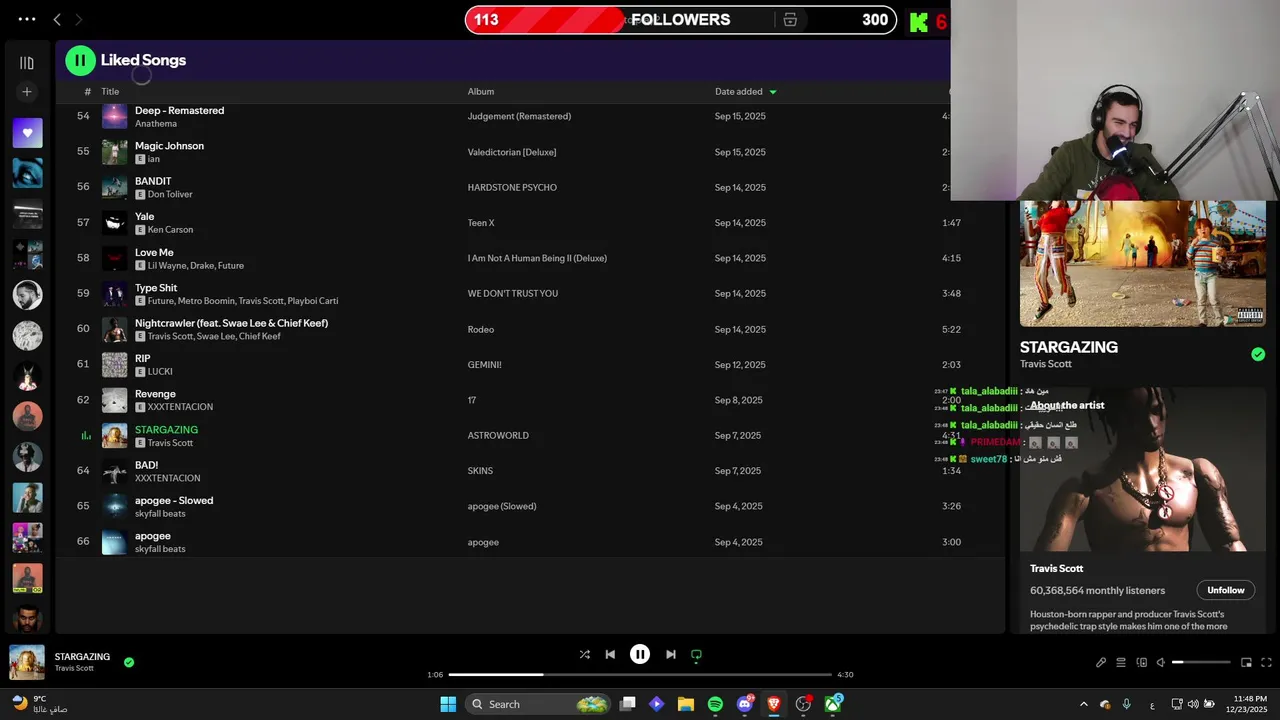Image resolution: width=1280 pixels, height=720 pixels.
Task: Select the song BAD!
Action: click(x=146, y=465)
